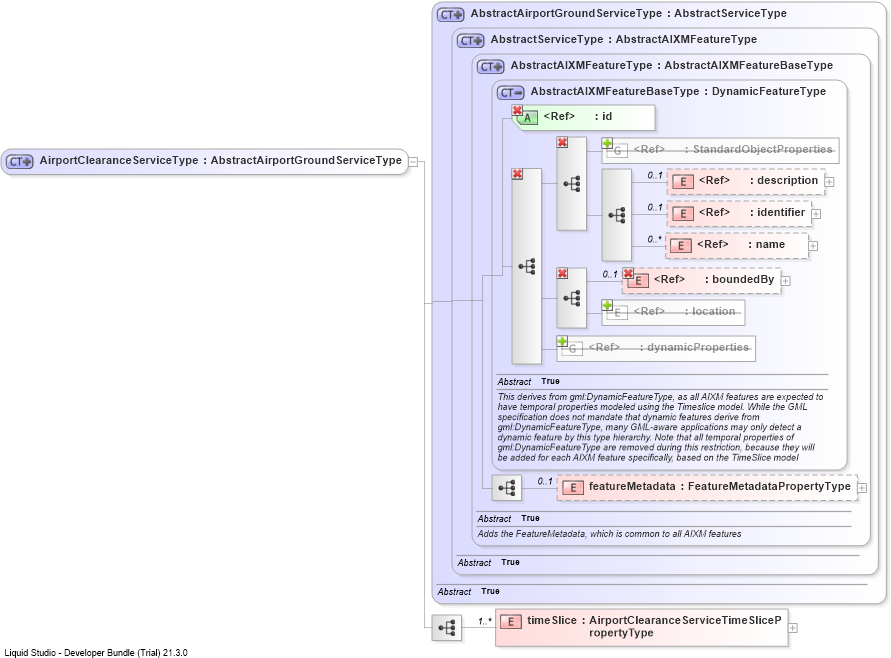Click the green plus on dynamicProperties group
The width and height of the screenshot is (891, 658).
(562, 341)
